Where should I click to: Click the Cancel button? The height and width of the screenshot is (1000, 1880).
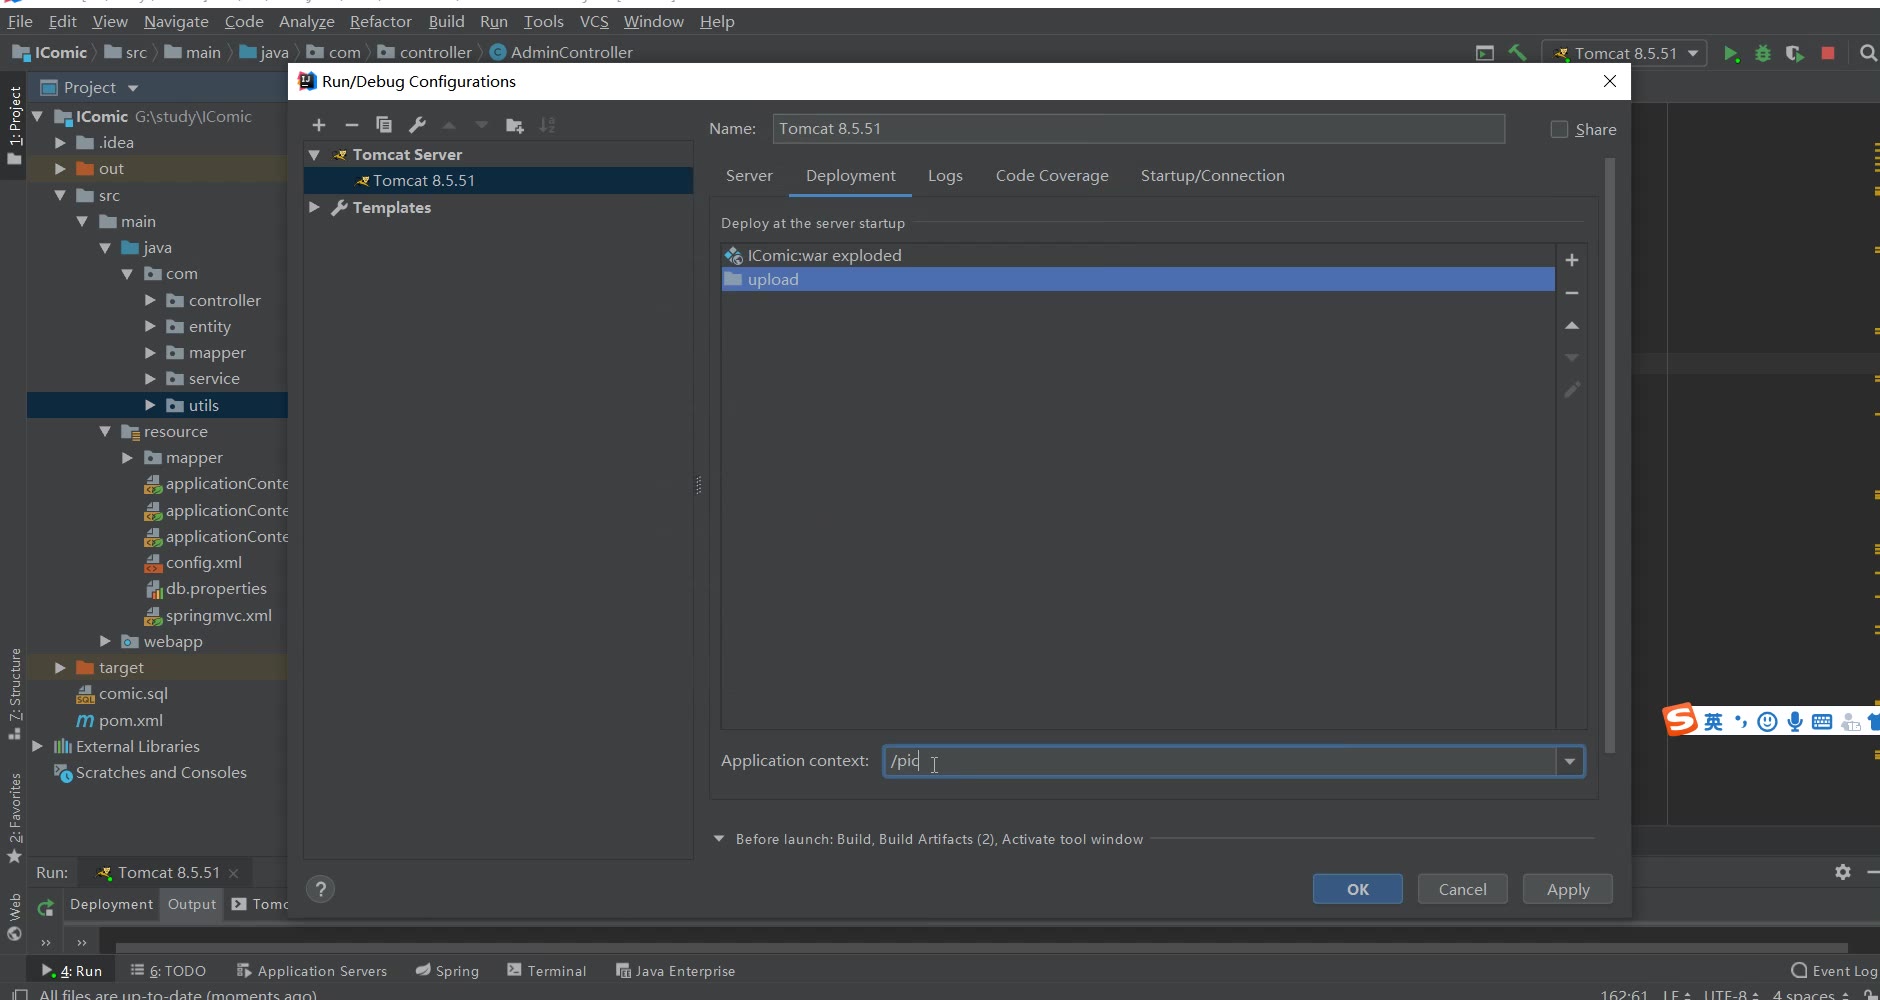tap(1462, 889)
